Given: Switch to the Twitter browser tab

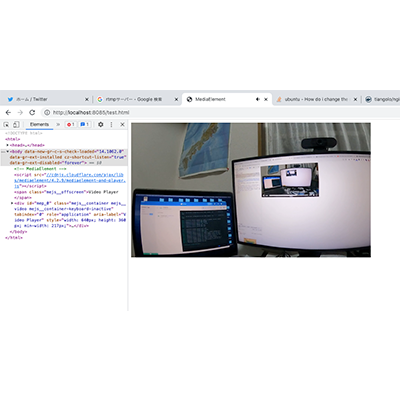Looking at the screenshot, I should click(47, 99).
